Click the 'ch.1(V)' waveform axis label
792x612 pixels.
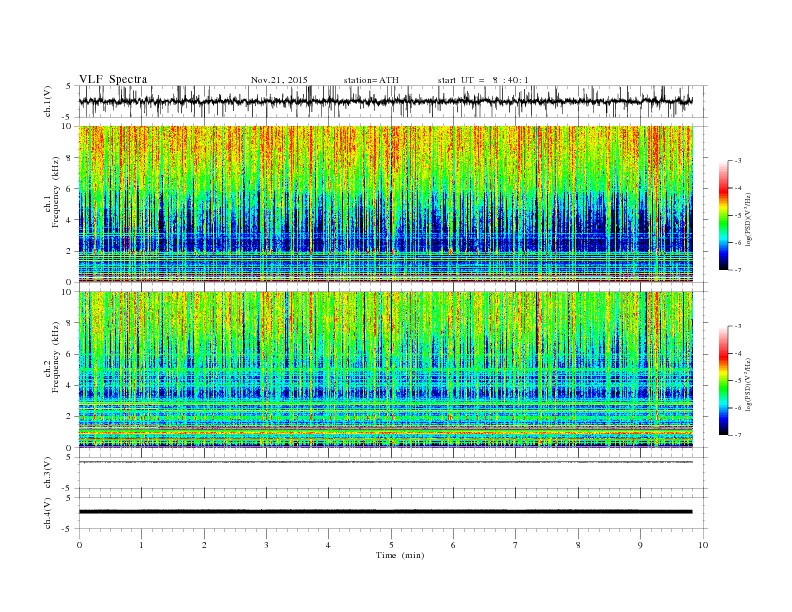pyautogui.click(x=48, y=101)
